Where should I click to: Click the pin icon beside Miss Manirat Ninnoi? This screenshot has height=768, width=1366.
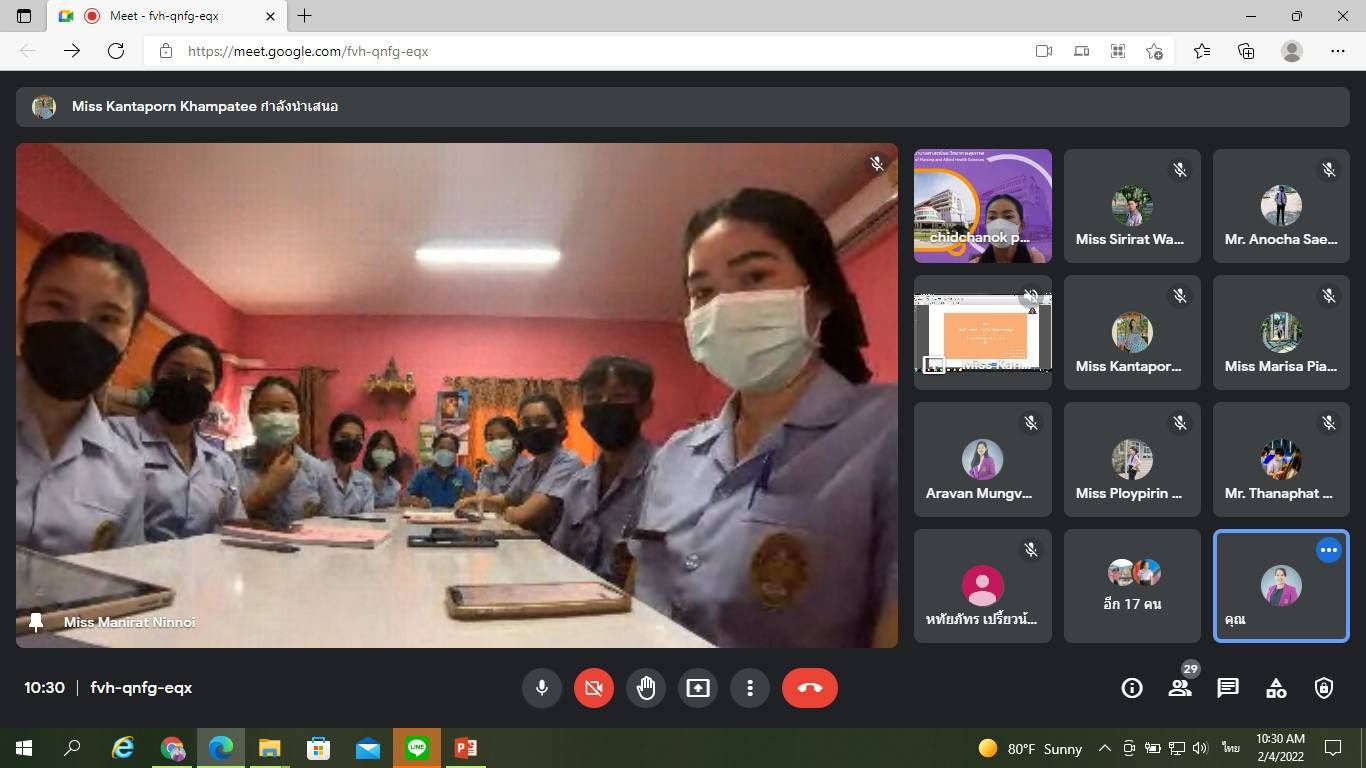37,622
